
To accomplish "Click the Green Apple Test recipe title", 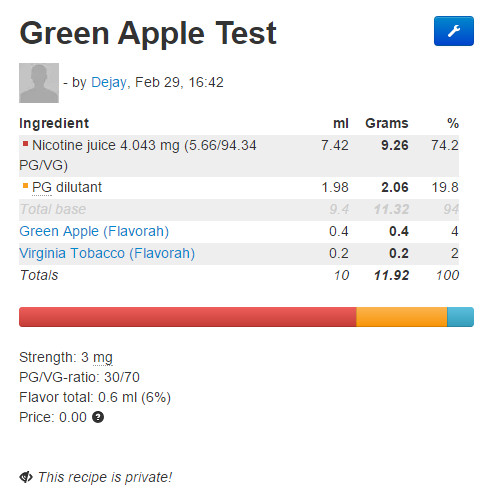I will [148, 33].
